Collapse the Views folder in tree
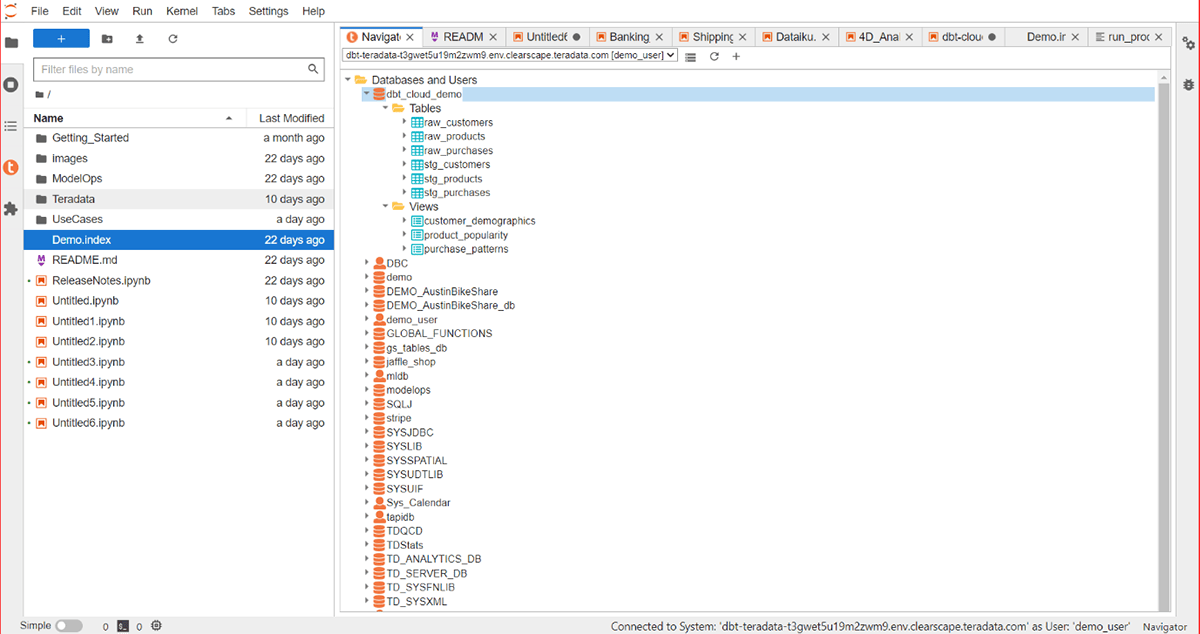The height and width of the screenshot is (634, 1200). pyautogui.click(x=386, y=207)
